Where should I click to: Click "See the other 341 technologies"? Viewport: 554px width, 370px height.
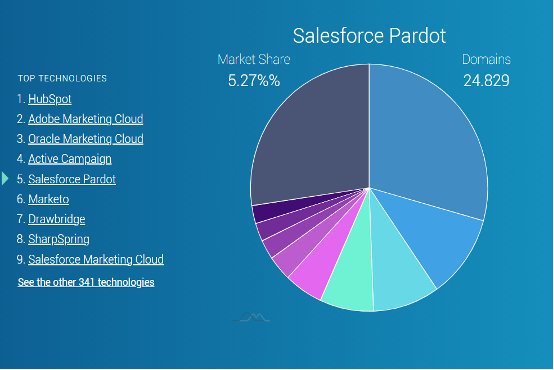click(x=86, y=282)
